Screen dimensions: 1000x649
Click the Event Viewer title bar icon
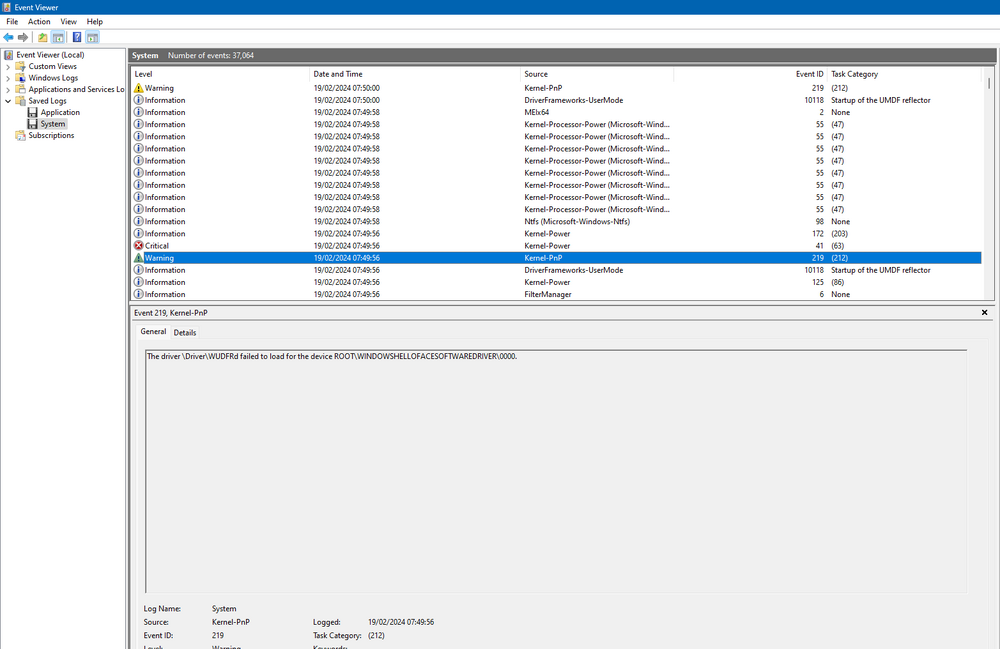(x=7, y=7)
